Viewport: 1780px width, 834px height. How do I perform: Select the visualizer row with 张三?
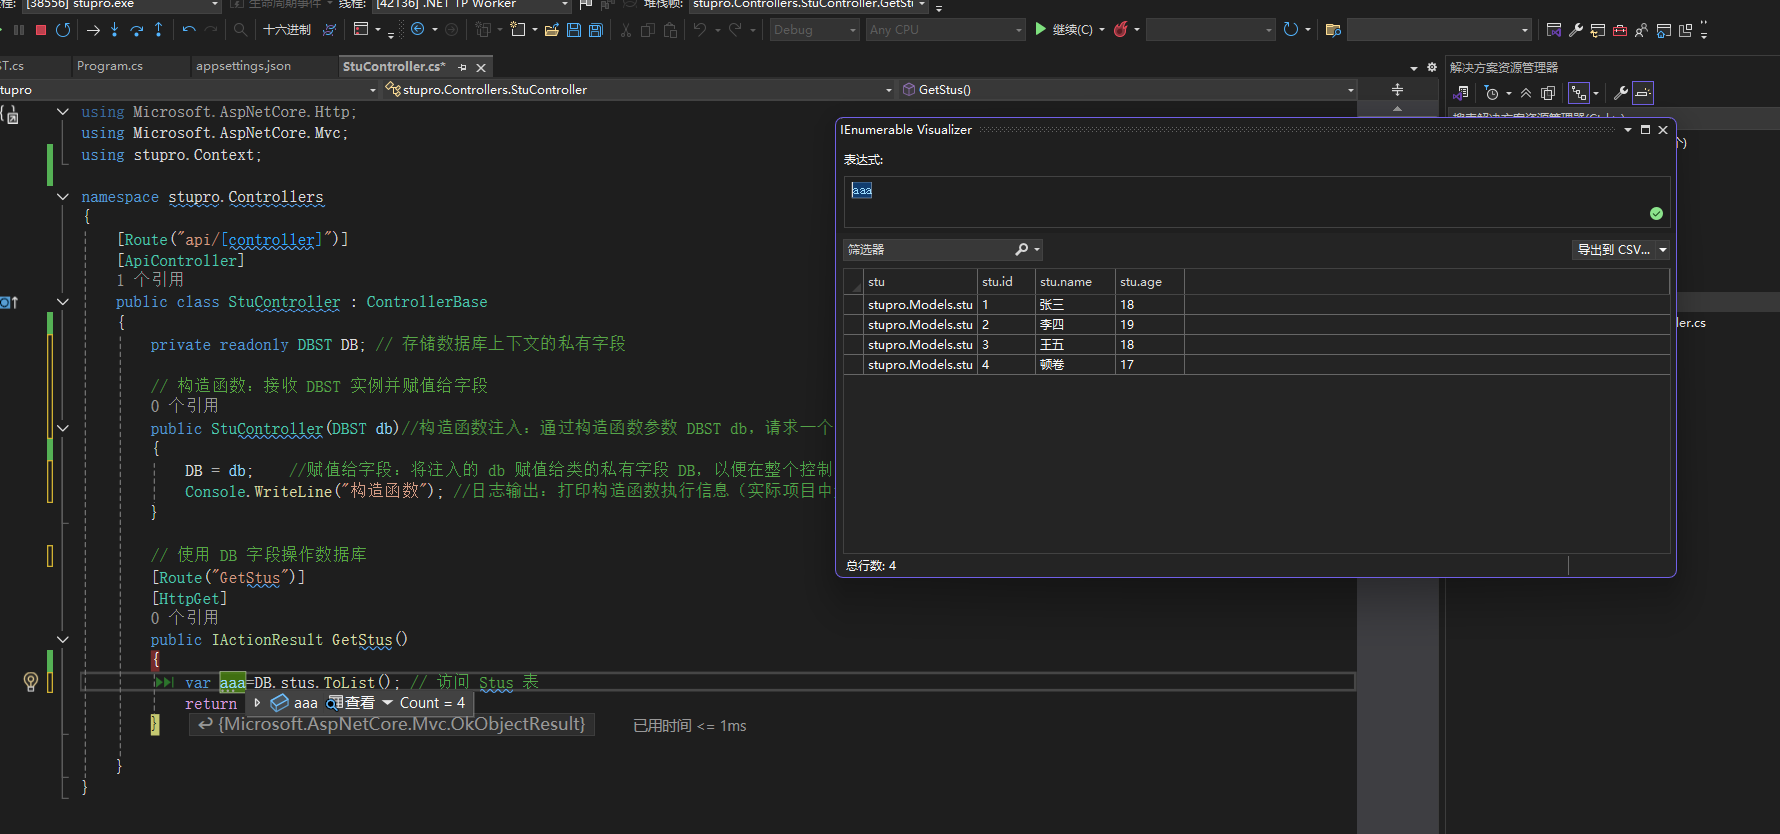coord(1256,305)
